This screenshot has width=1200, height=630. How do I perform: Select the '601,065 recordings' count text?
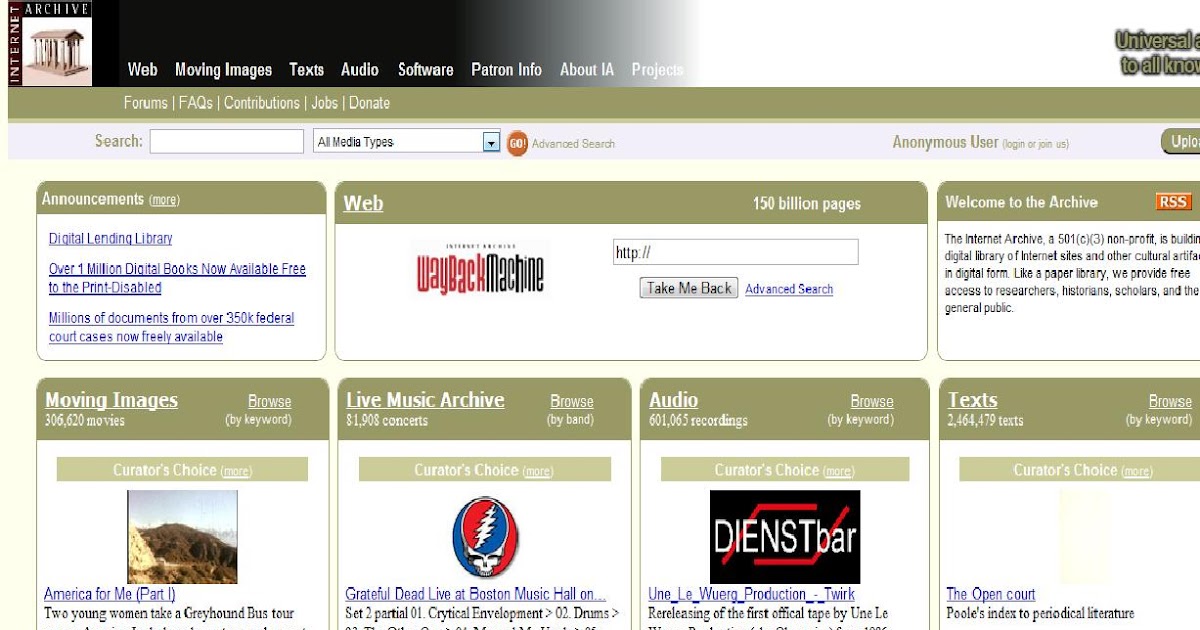(698, 421)
